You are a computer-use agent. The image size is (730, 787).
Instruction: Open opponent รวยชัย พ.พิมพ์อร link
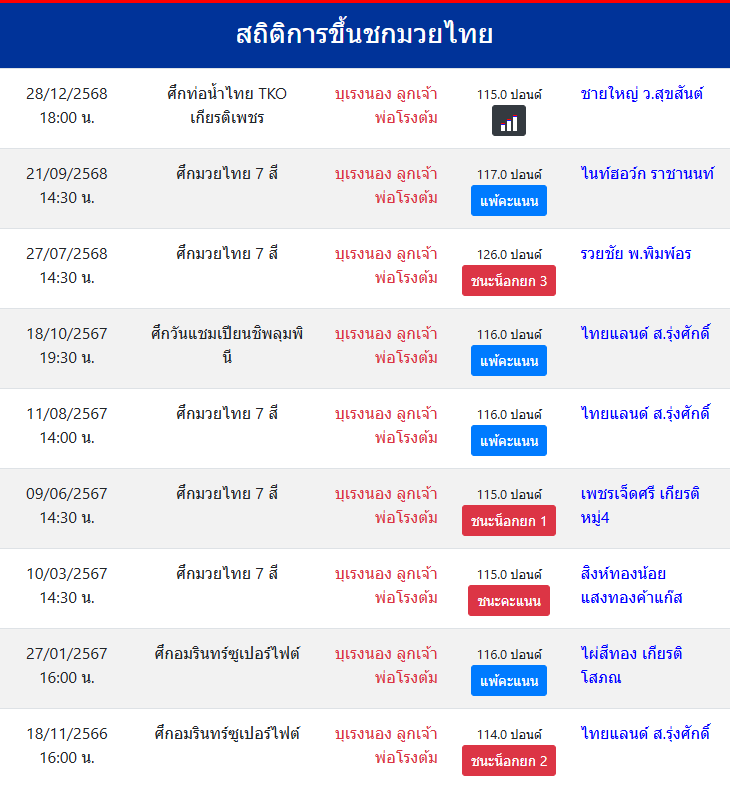[636, 254]
